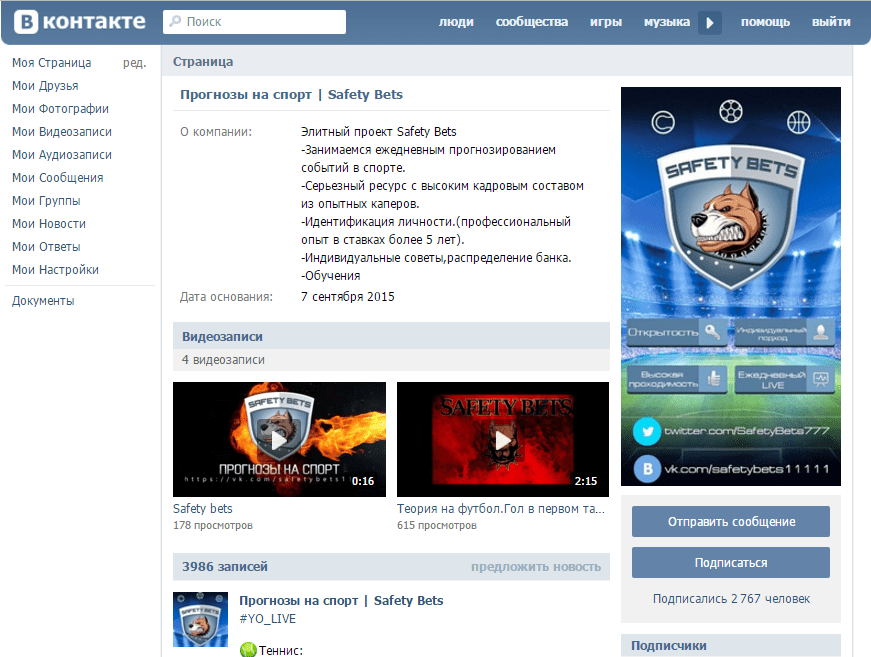Image resolution: width=871 pixels, height=657 pixels.
Task: Open 'Мои Ответы' in sidebar
Action: (x=46, y=247)
